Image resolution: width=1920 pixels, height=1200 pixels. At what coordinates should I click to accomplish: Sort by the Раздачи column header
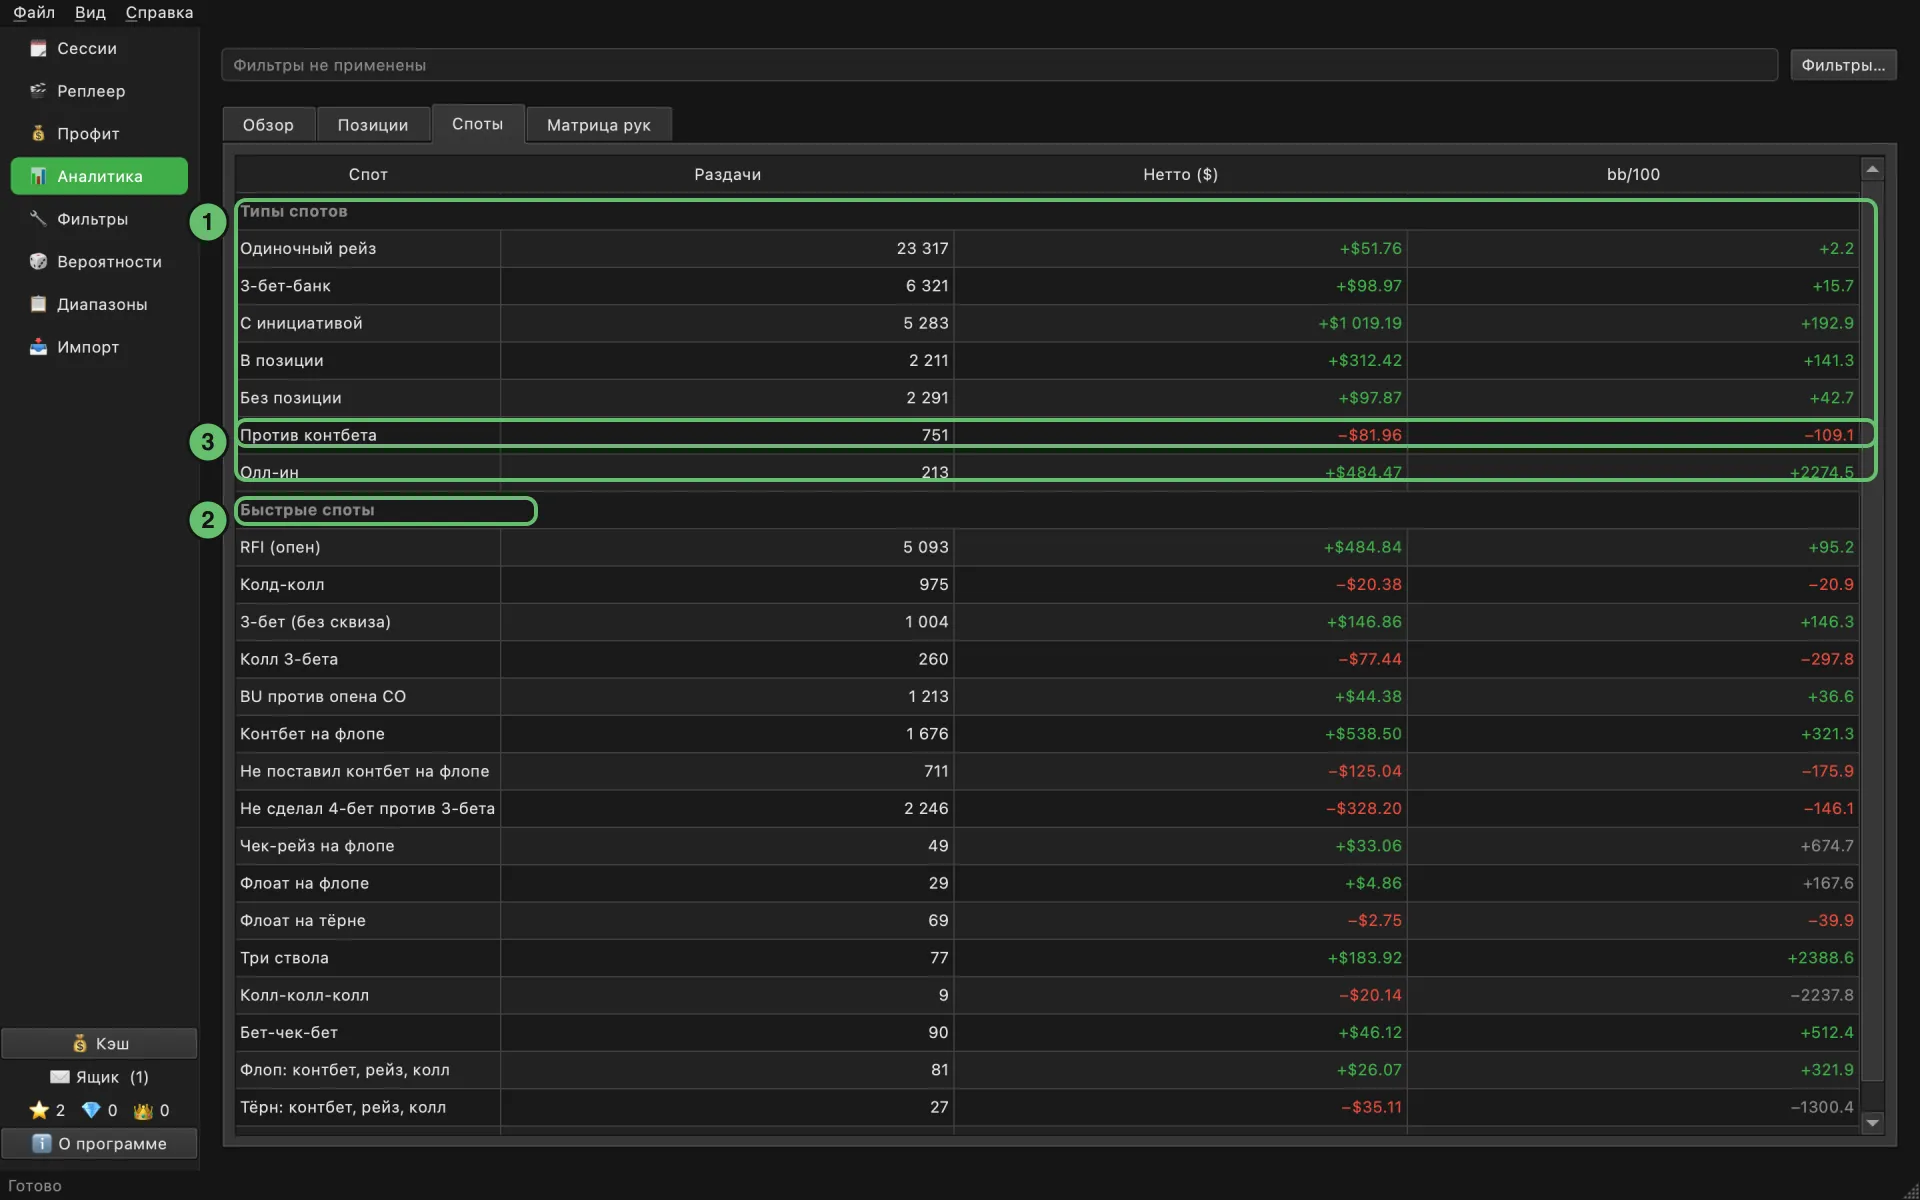727,174
